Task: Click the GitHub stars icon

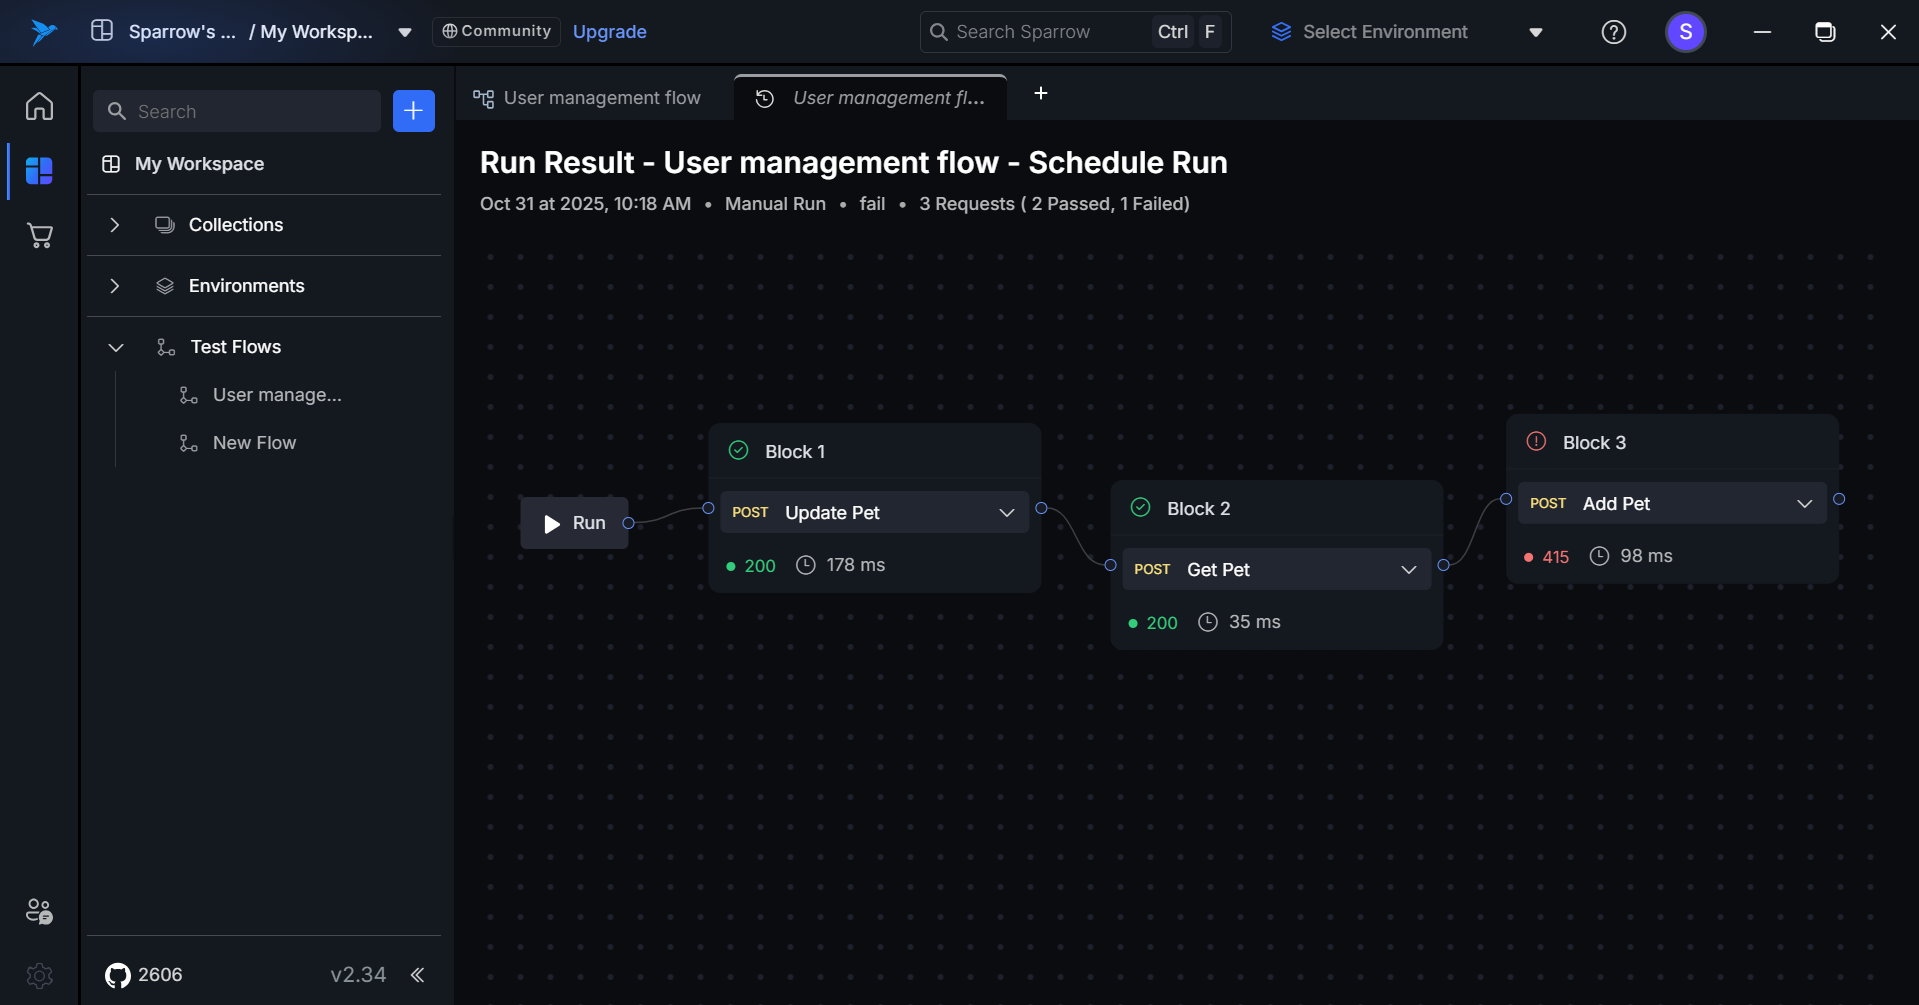Action: click(x=118, y=975)
